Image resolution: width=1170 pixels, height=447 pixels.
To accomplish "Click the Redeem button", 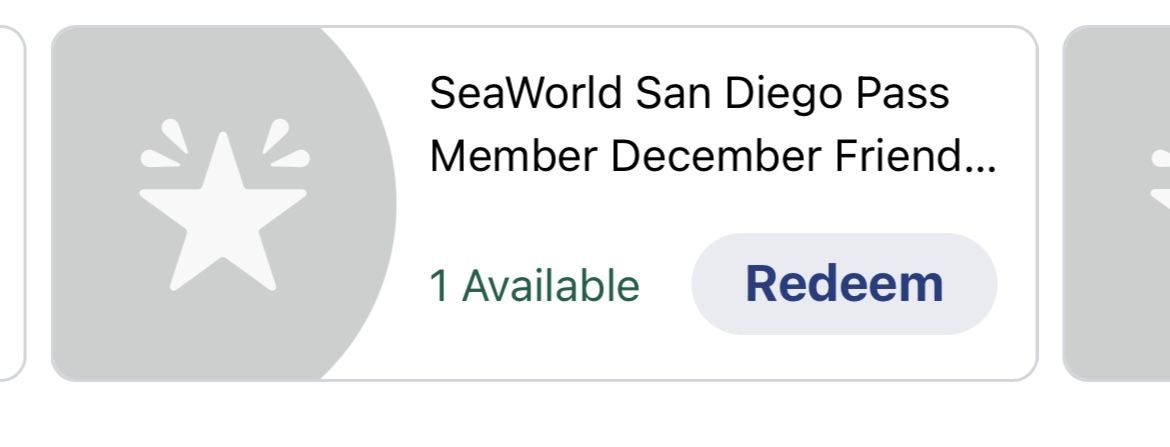I will [843, 284].
